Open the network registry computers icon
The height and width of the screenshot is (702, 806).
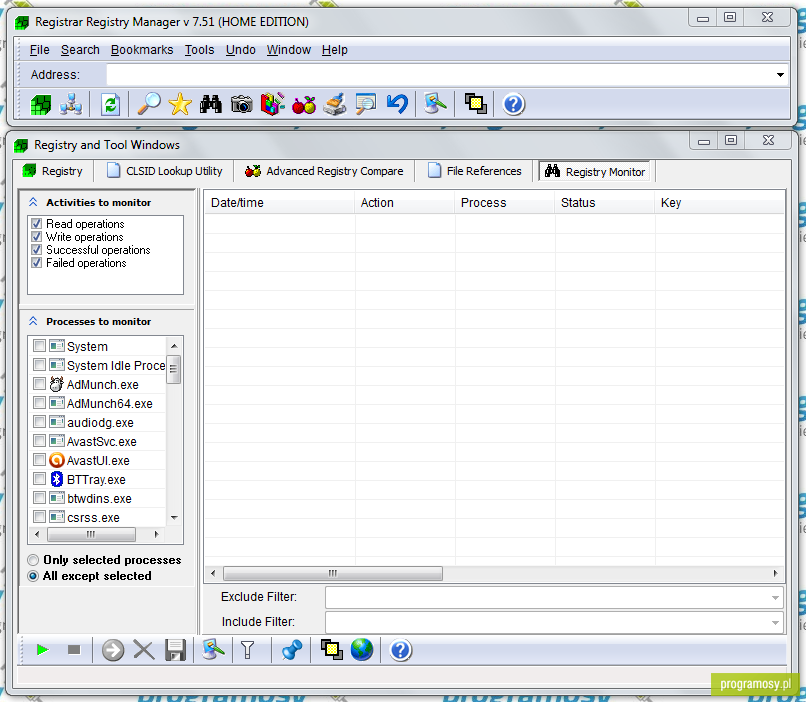click(70, 104)
